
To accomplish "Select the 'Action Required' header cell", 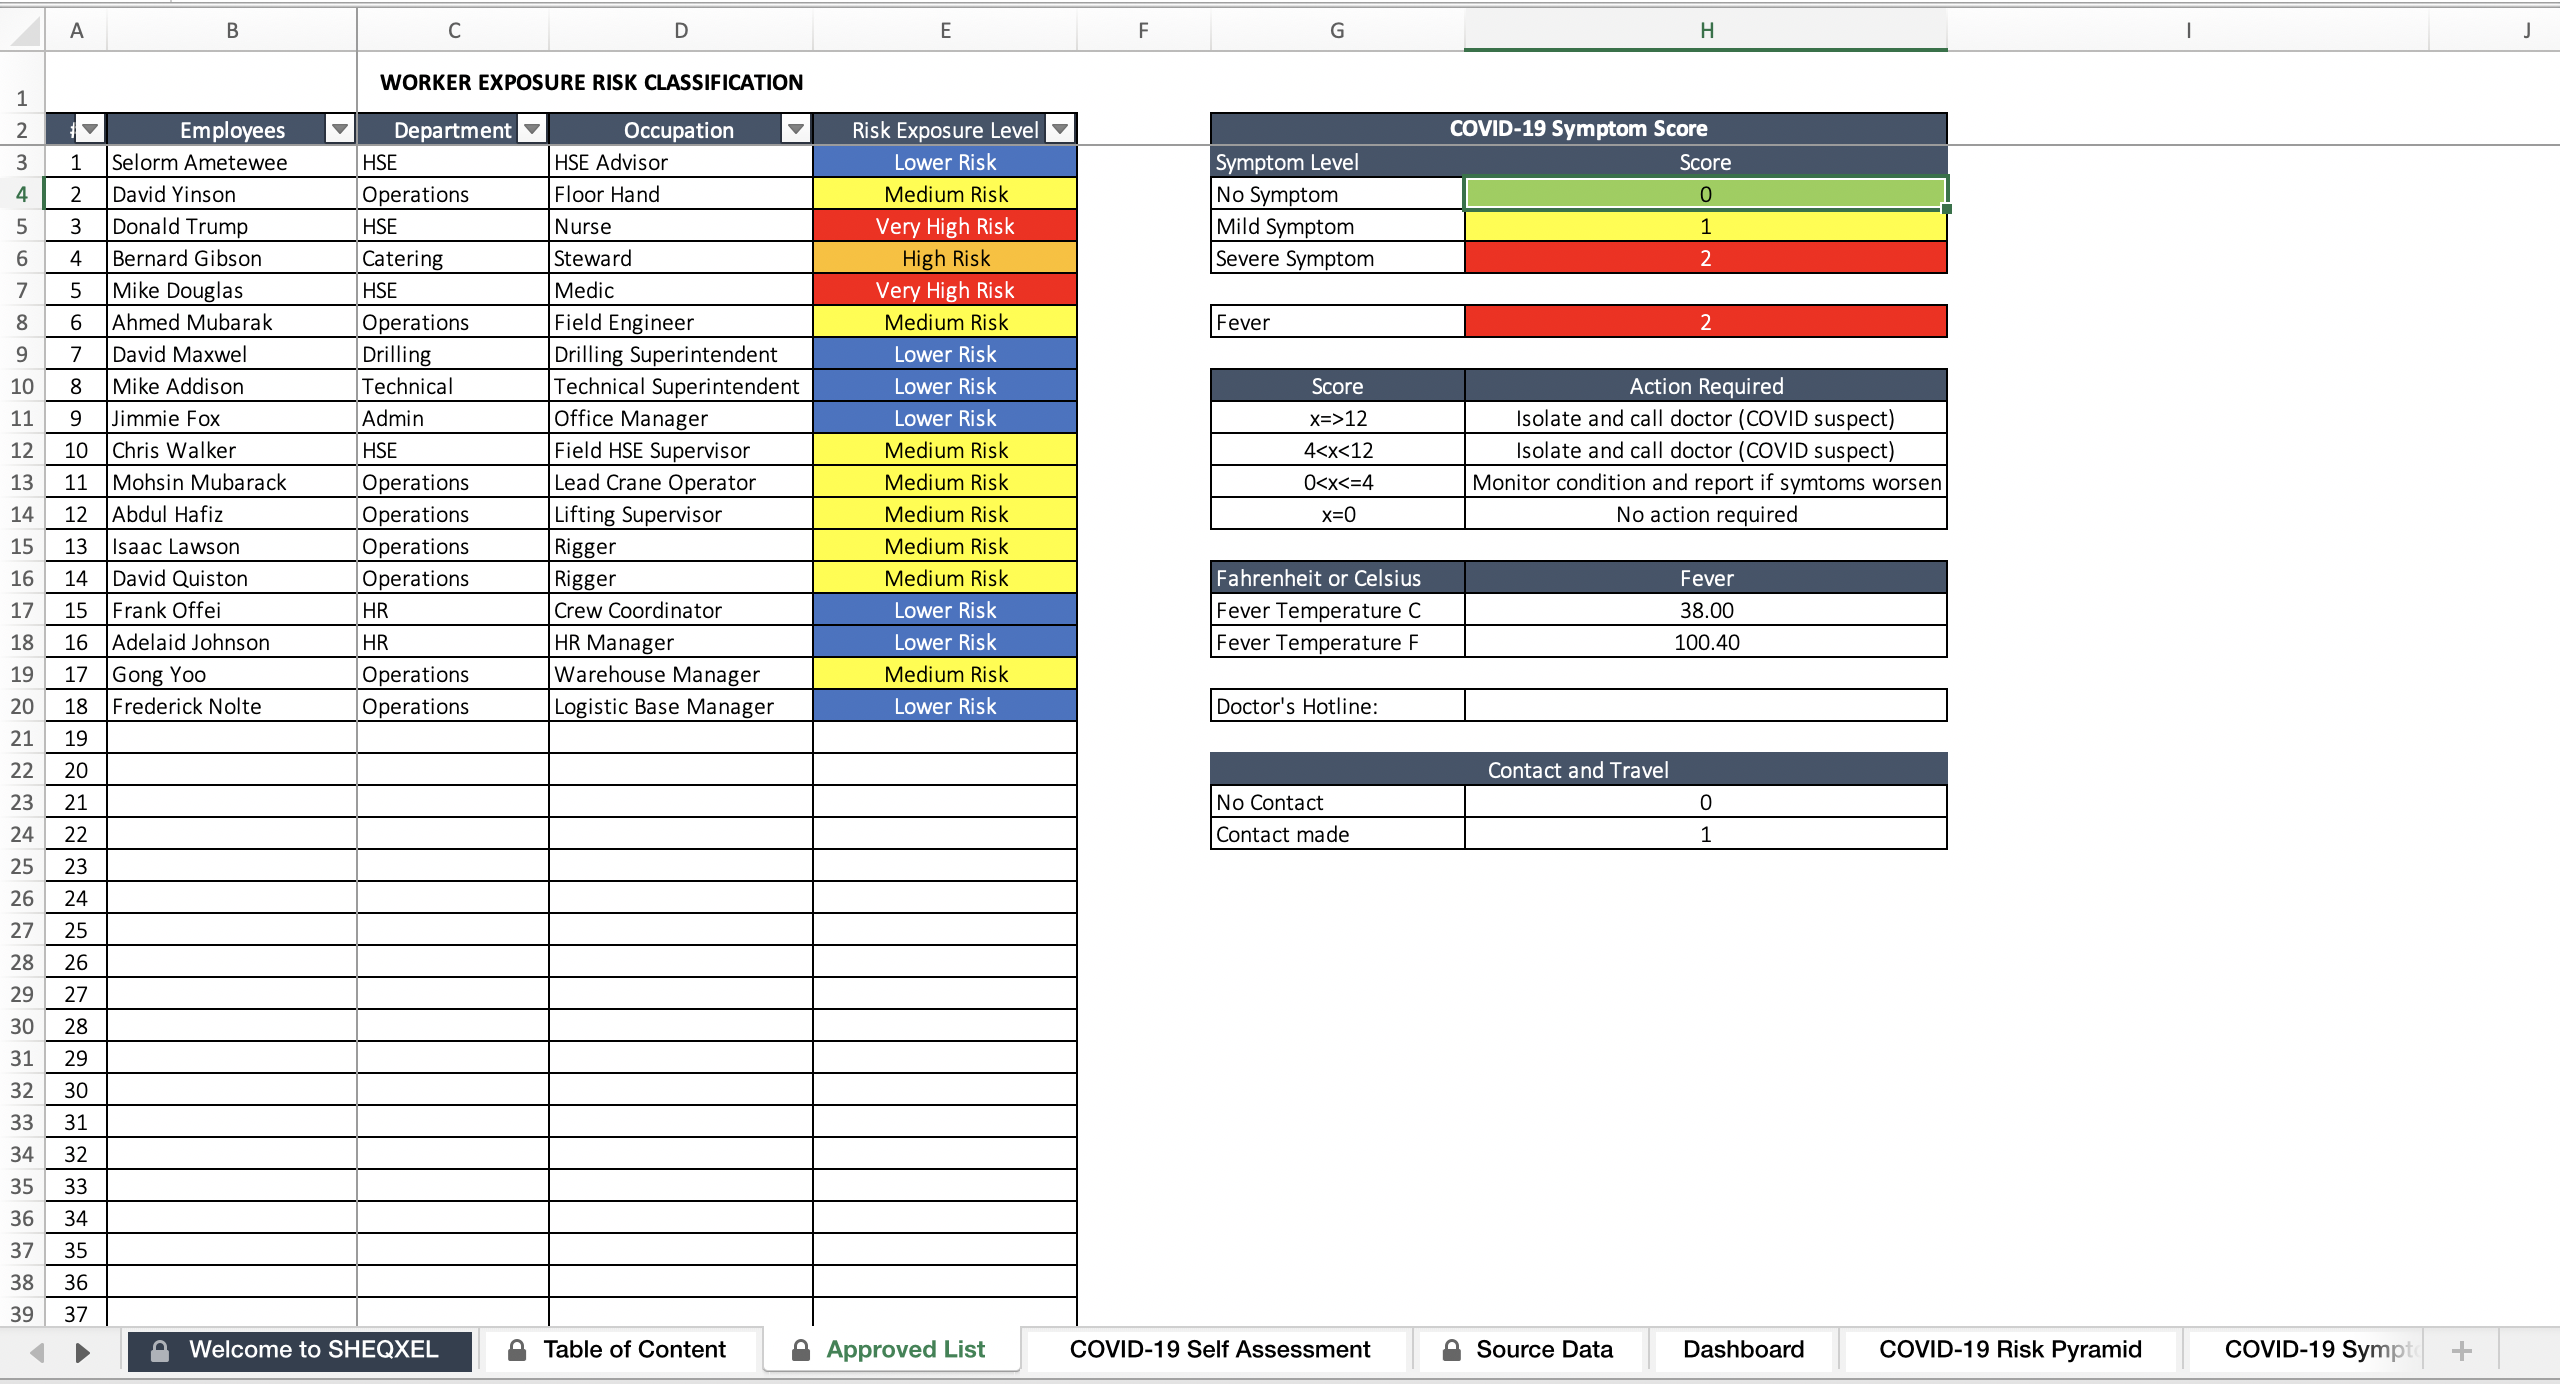I will [1706, 386].
